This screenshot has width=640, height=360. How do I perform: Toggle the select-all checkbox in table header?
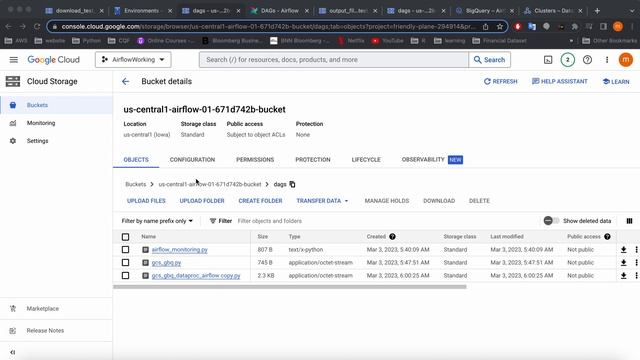click(x=125, y=237)
